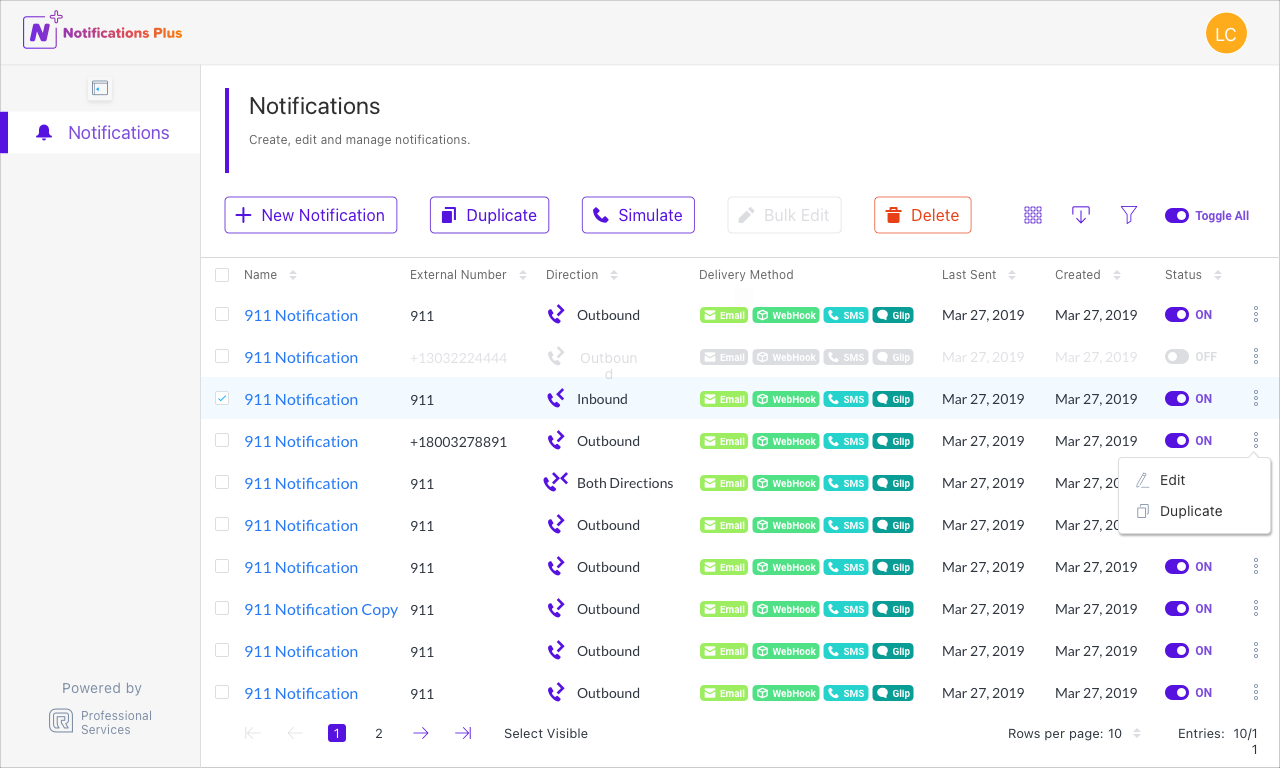Sort by Last Sent column arrows

pyautogui.click(x=1012, y=275)
